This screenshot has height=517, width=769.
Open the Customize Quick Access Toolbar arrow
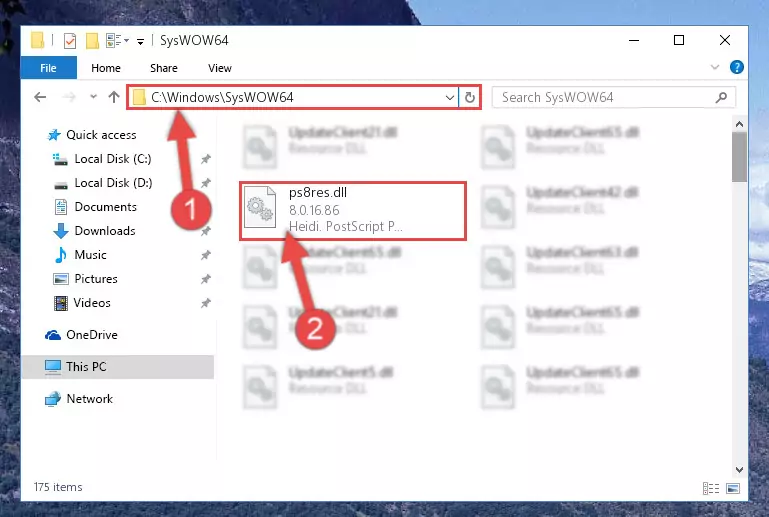(x=140, y=41)
